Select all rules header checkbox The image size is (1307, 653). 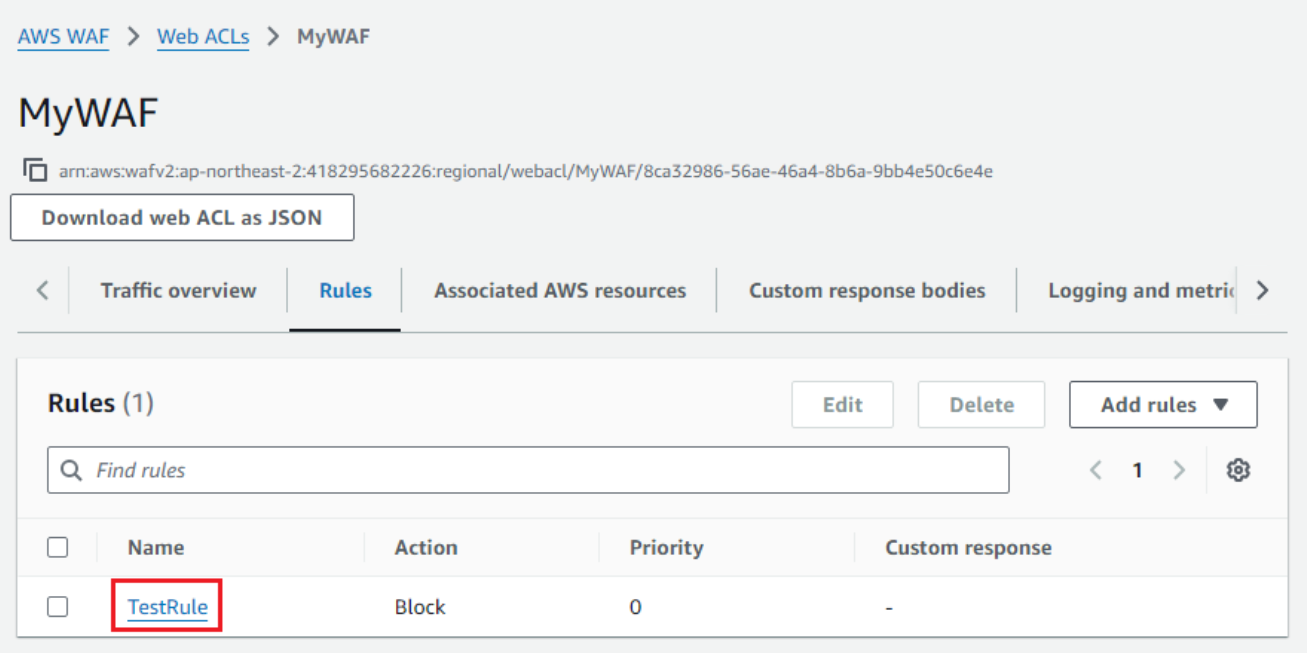(58, 547)
